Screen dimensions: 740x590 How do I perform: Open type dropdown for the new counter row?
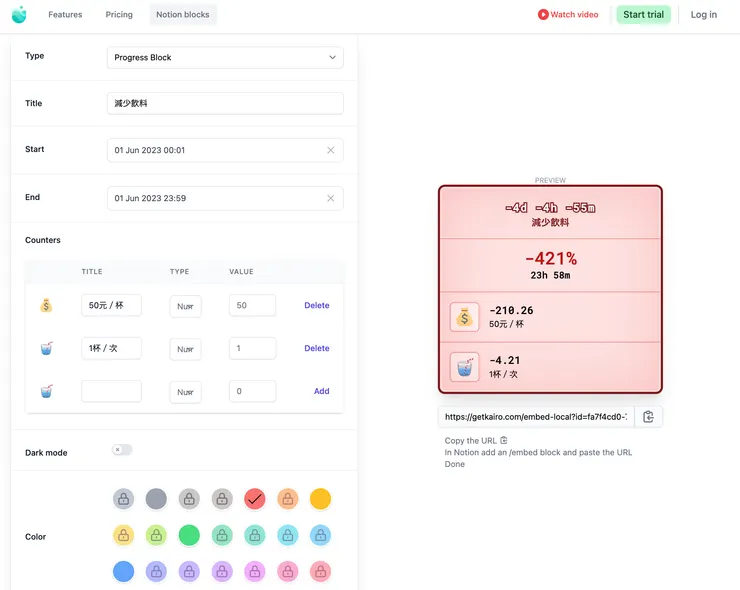[x=185, y=392]
